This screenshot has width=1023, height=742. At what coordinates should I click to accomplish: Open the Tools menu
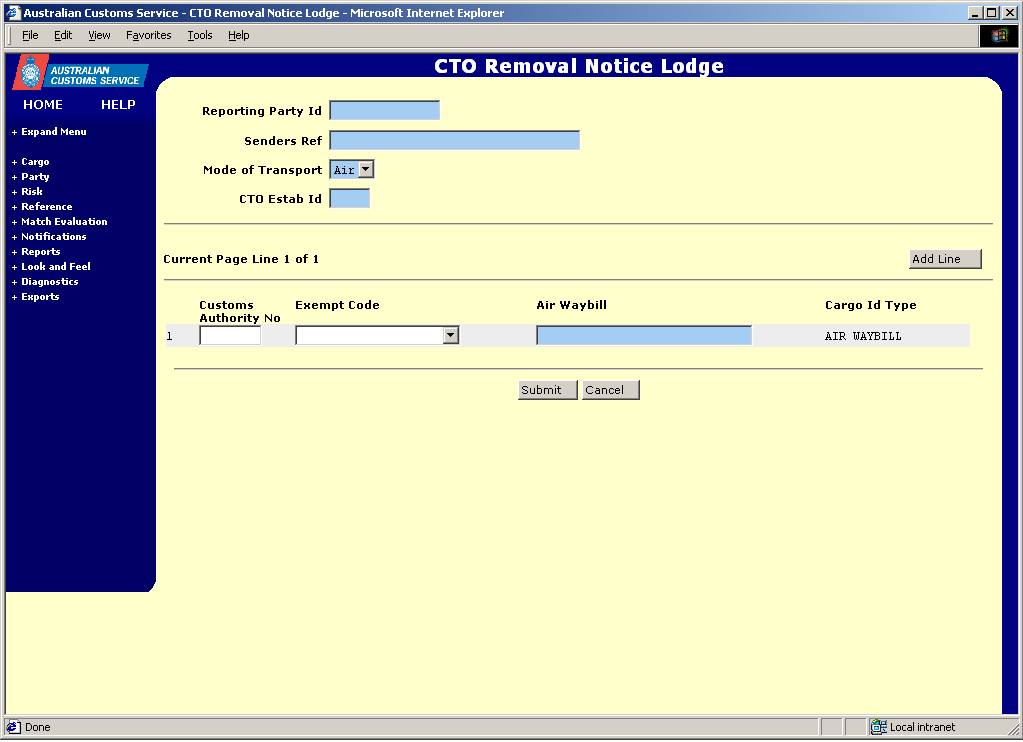(x=200, y=35)
